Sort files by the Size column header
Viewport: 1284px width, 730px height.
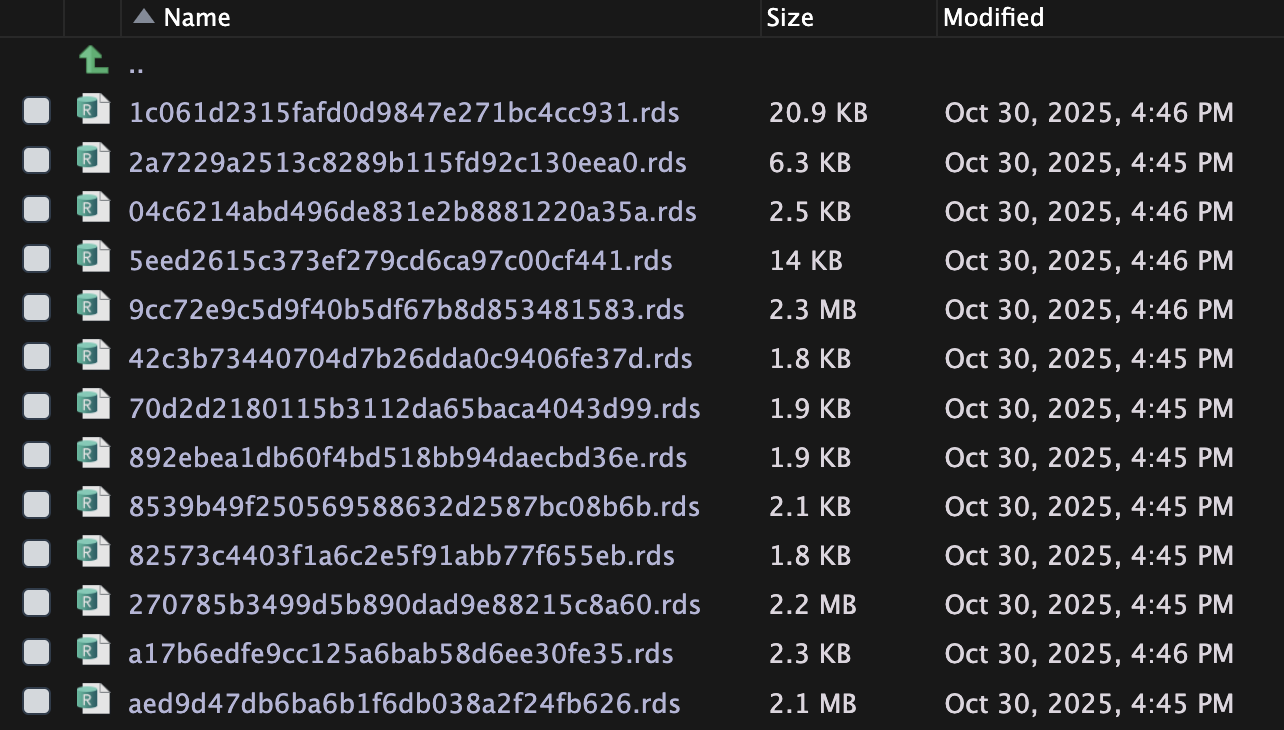coord(790,17)
